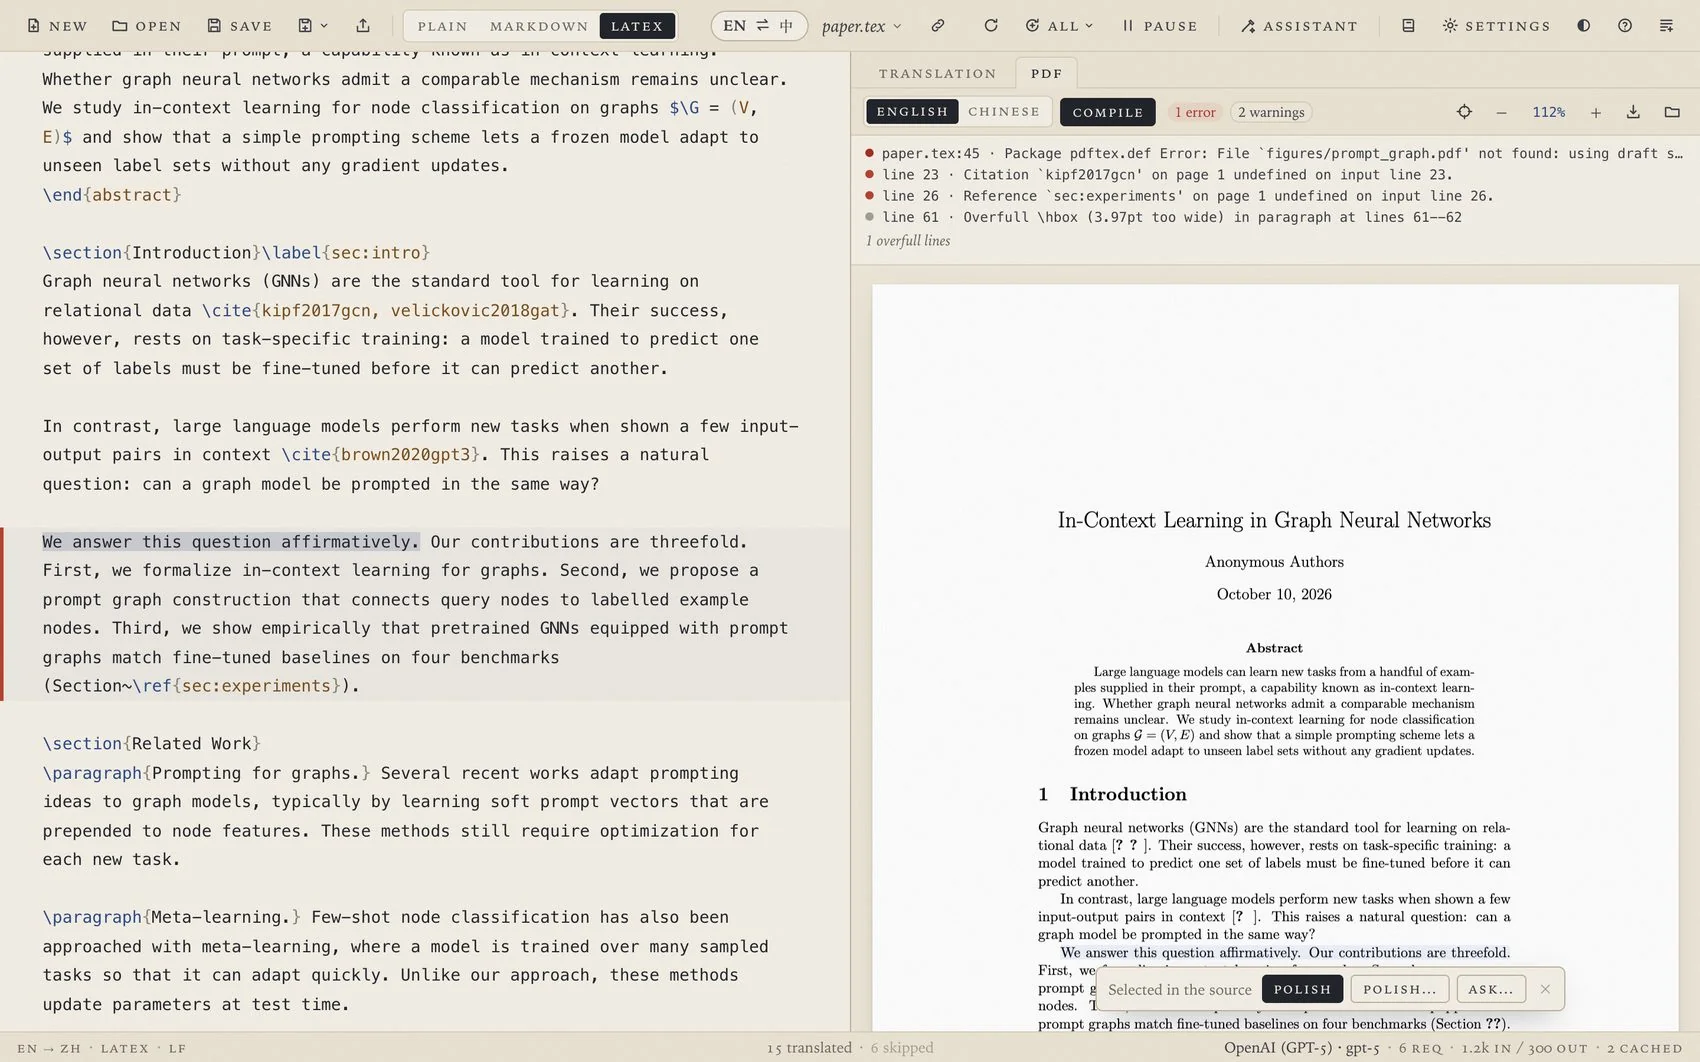Select the LATEX editor mode
Screen dimensions: 1700x1062
(x=637, y=26)
